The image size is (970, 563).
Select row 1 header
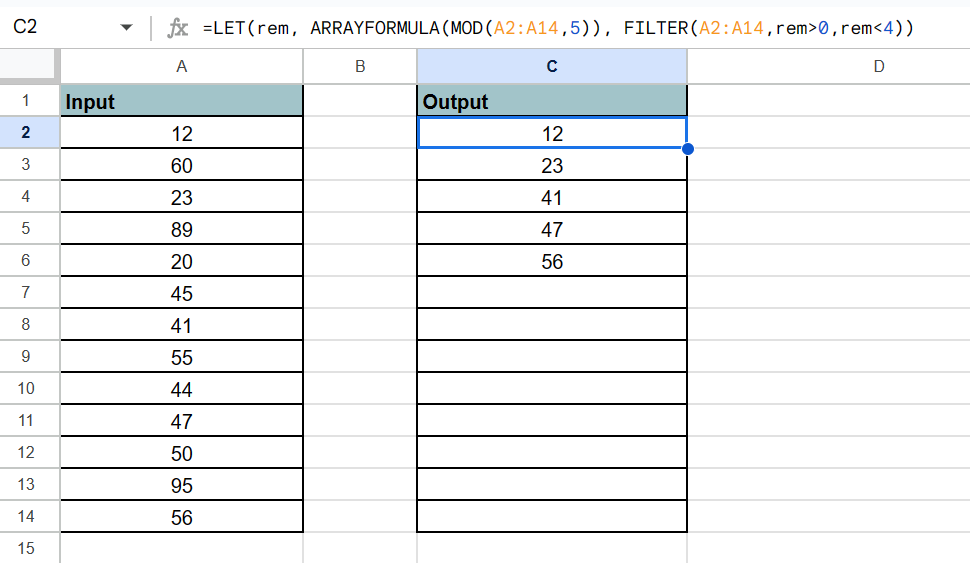click(29, 101)
